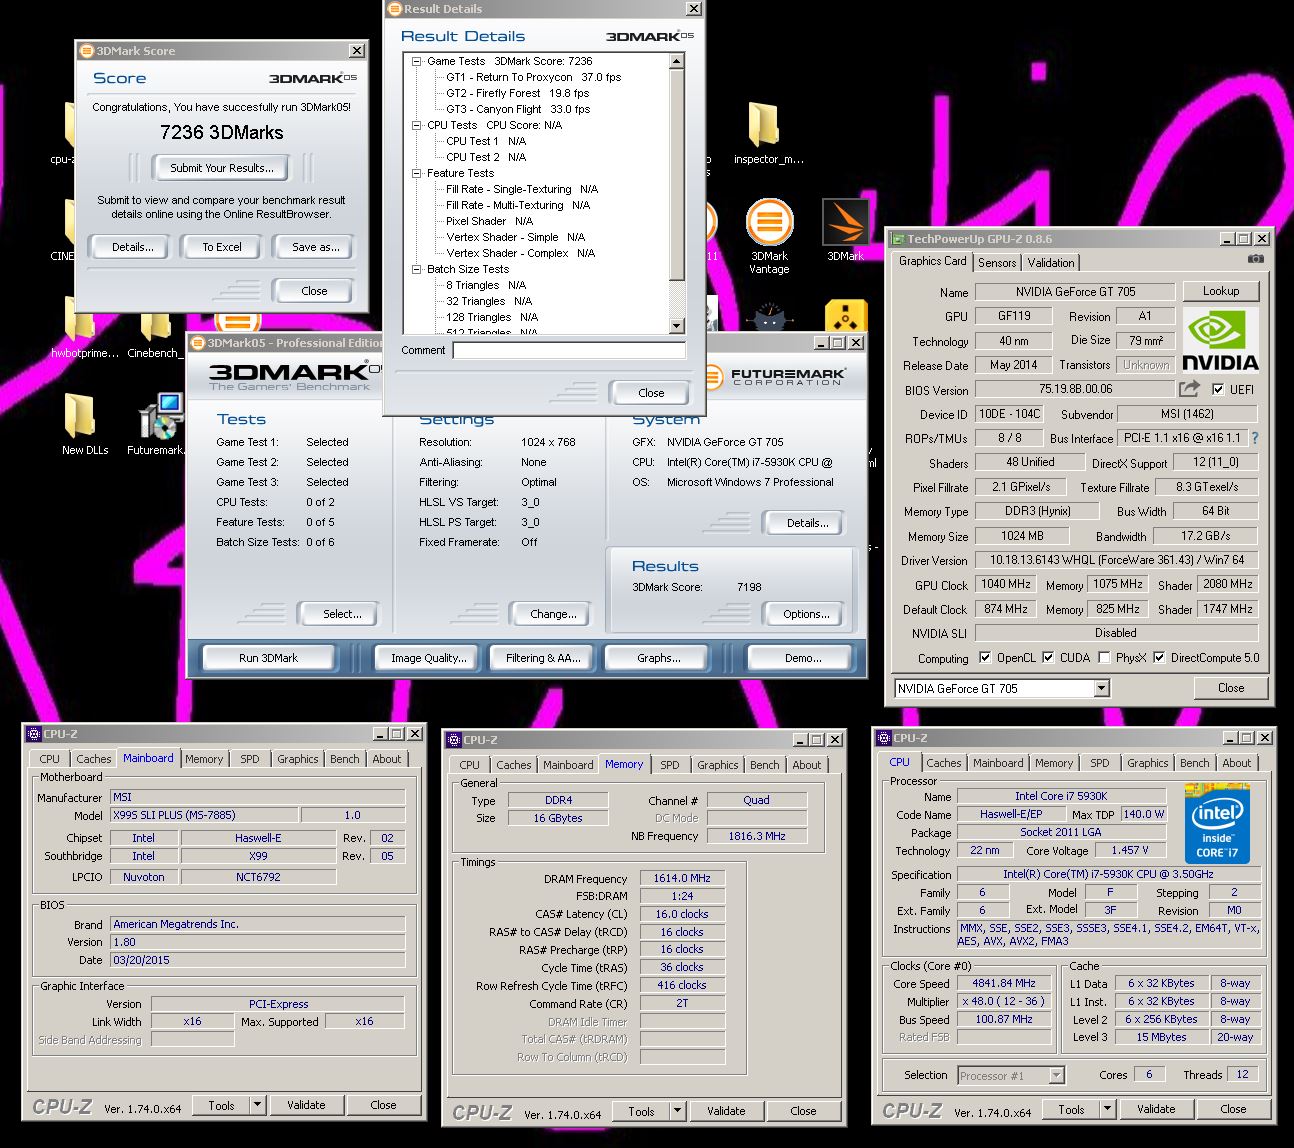
Task: Click the Image Quality... button
Action: [x=429, y=658]
